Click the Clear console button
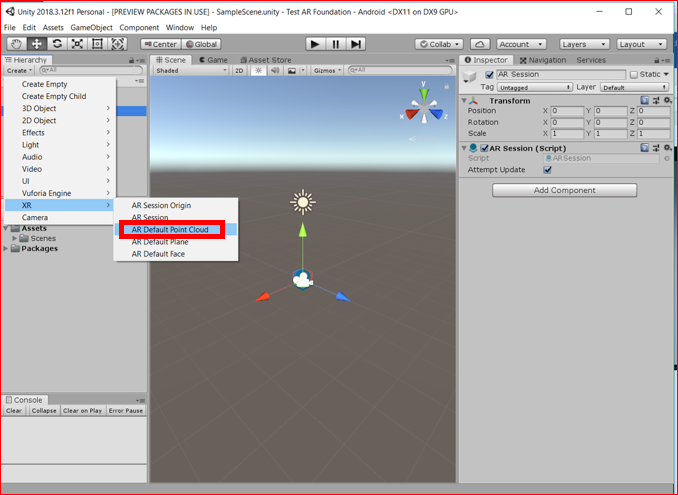The width and height of the screenshot is (678, 495). click(x=14, y=411)
